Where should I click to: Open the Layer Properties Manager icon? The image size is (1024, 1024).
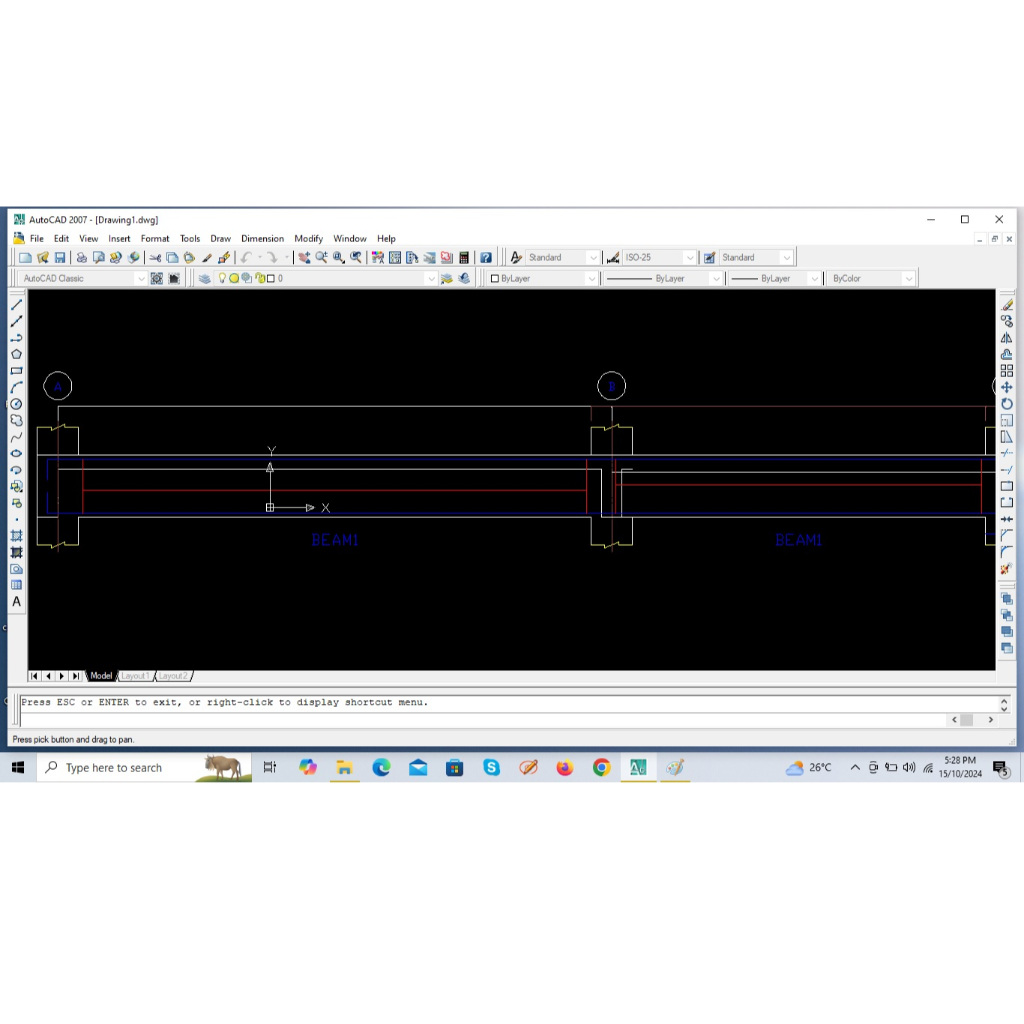click(x=205, y=279)
